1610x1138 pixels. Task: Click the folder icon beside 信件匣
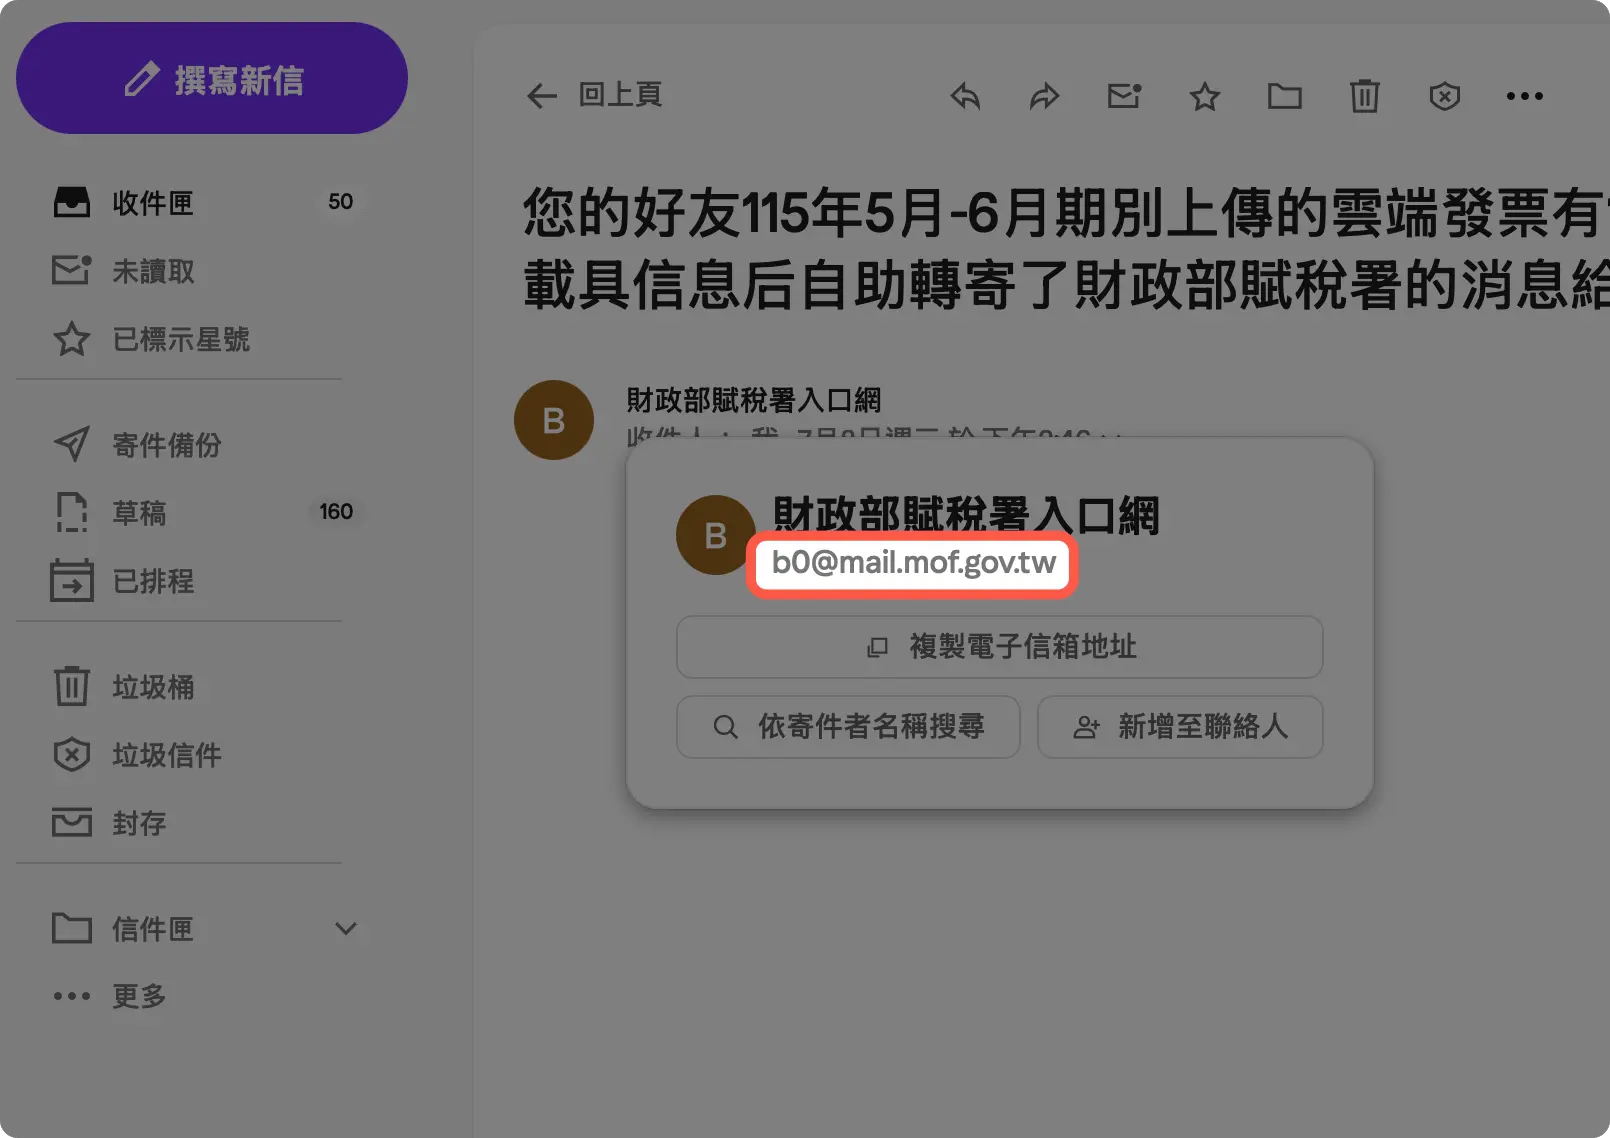pyautogui.click(x=72, y=929)
